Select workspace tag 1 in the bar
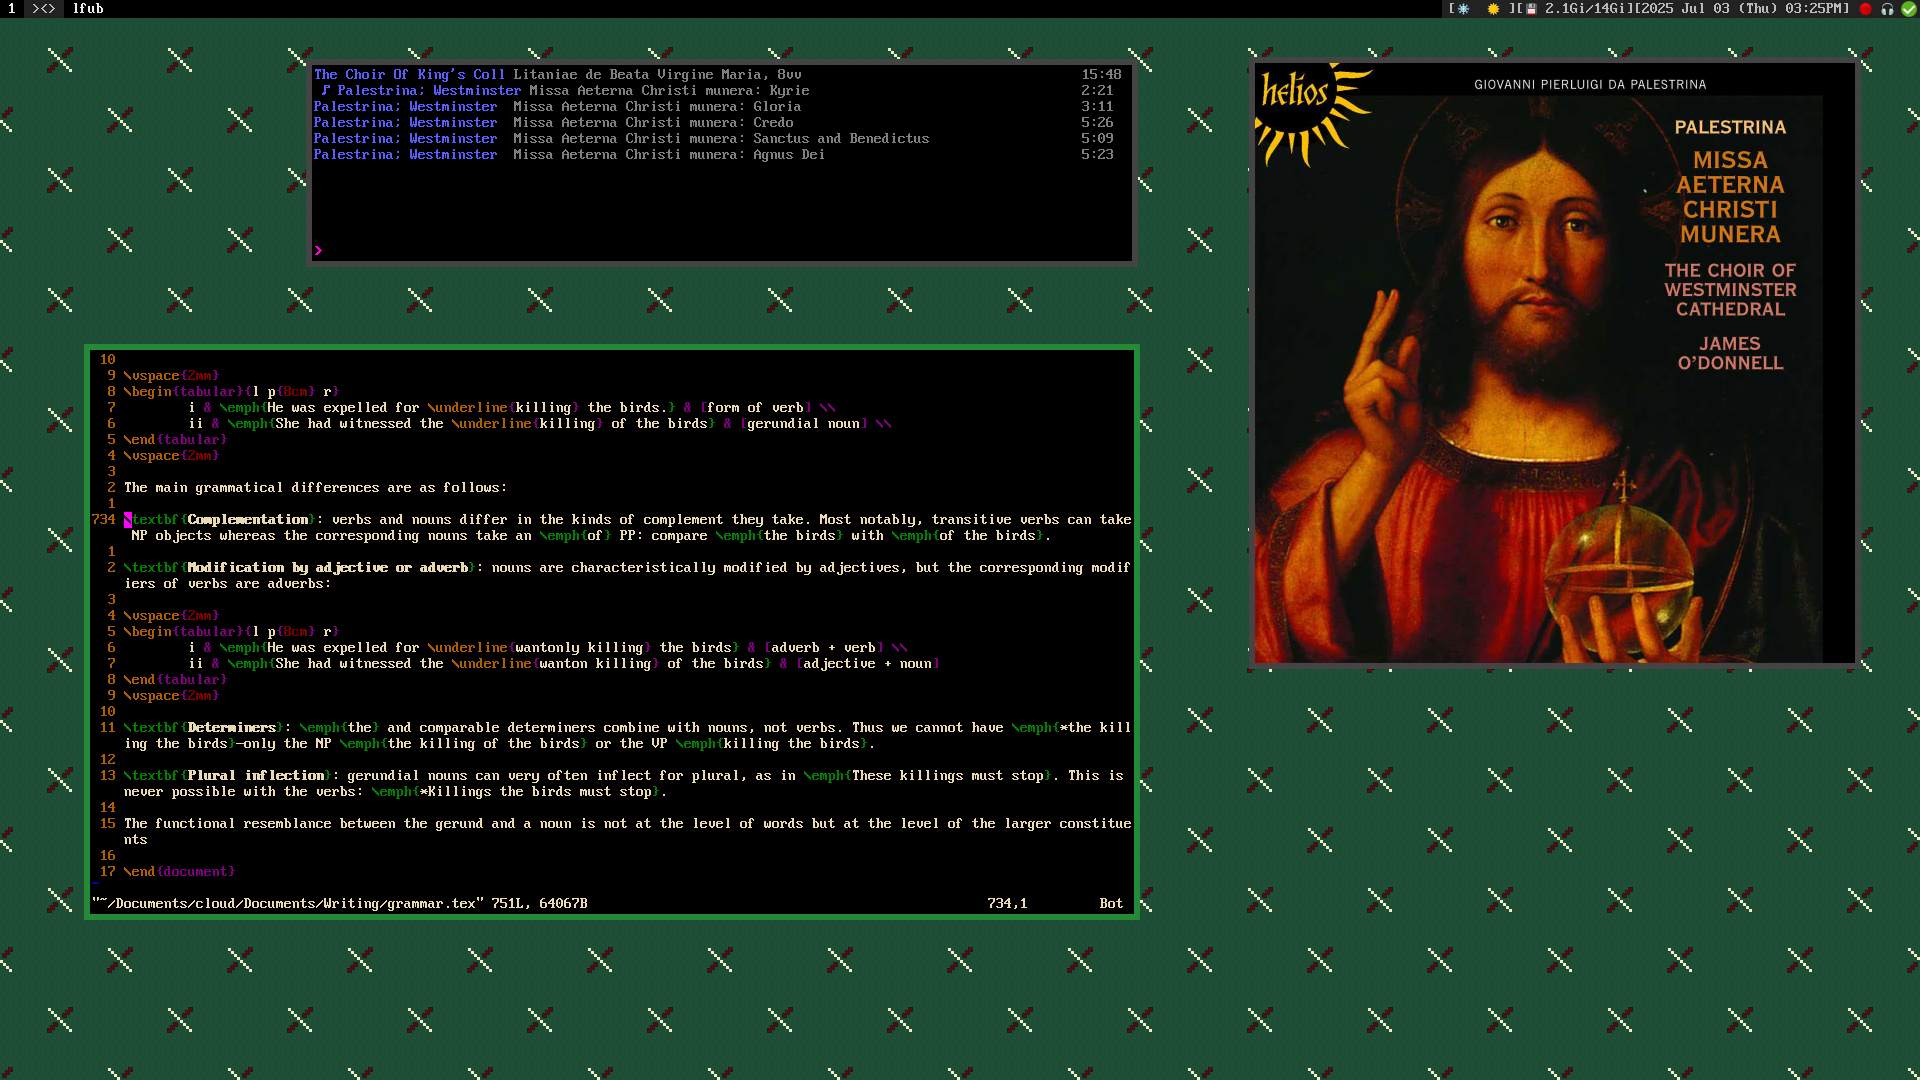Viewport: 1920px width, 1080px height. tap(12, 8)
